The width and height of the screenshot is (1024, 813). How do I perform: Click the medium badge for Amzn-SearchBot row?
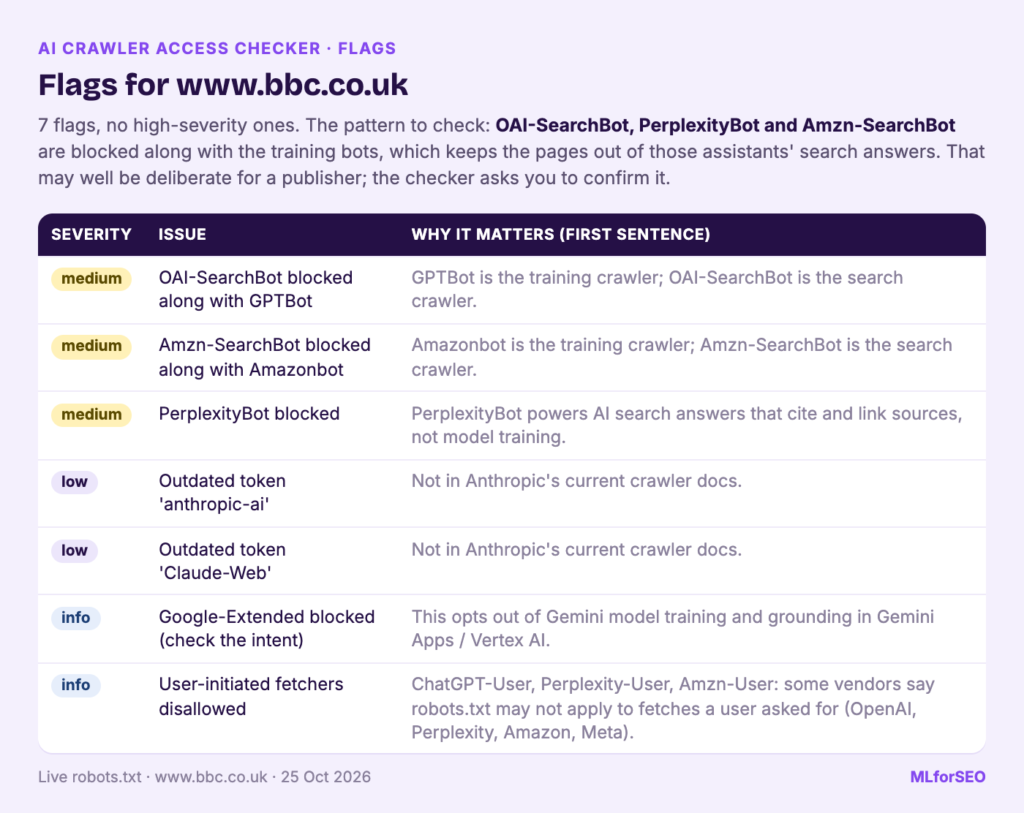pos(91,346)
